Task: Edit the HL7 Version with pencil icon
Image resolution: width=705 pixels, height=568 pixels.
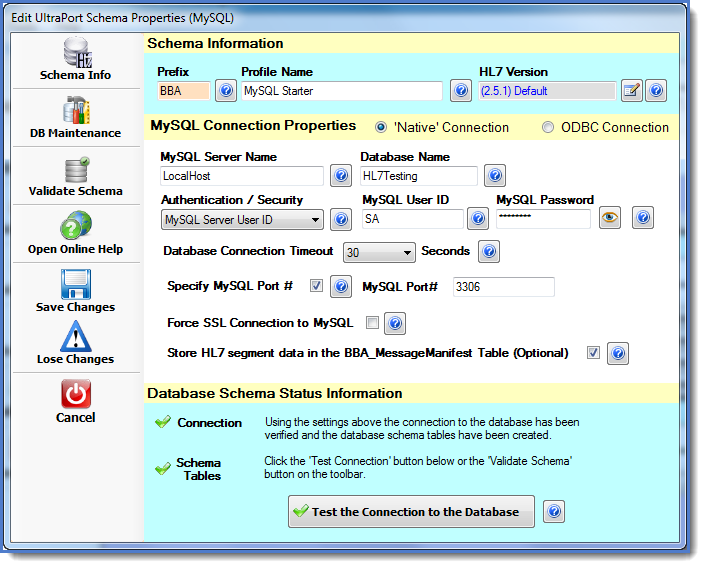Action: [x=632, y=91]
